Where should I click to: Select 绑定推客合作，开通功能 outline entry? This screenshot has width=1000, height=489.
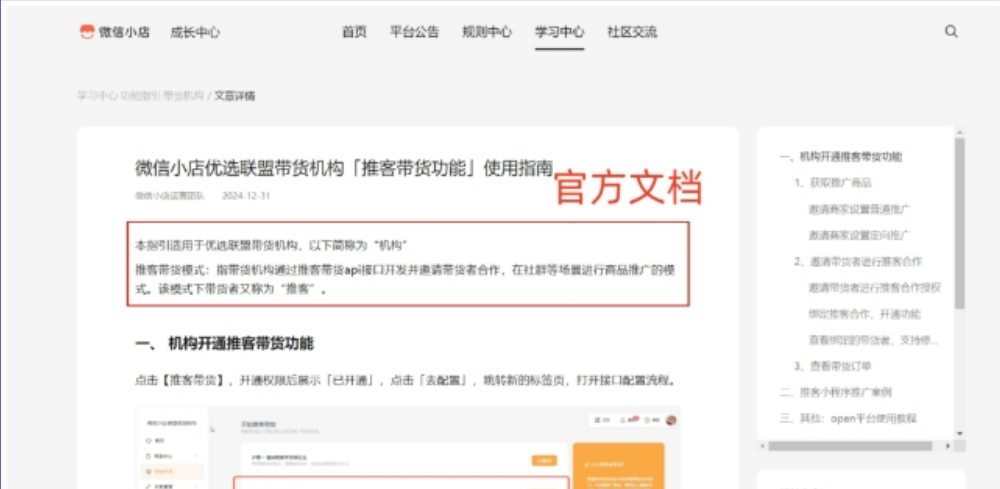865,314
